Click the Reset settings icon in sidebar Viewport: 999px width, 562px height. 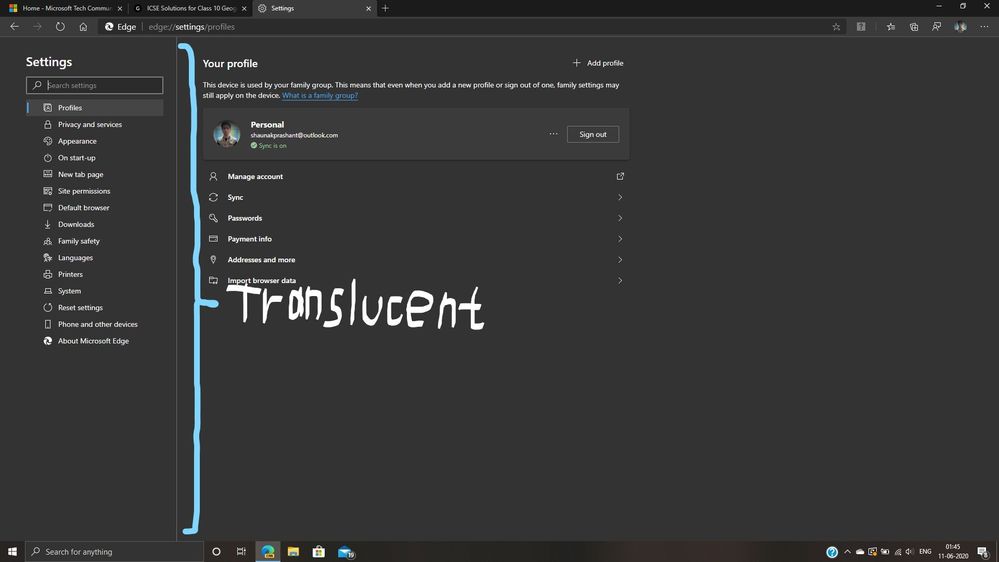(x=48, y=307)
